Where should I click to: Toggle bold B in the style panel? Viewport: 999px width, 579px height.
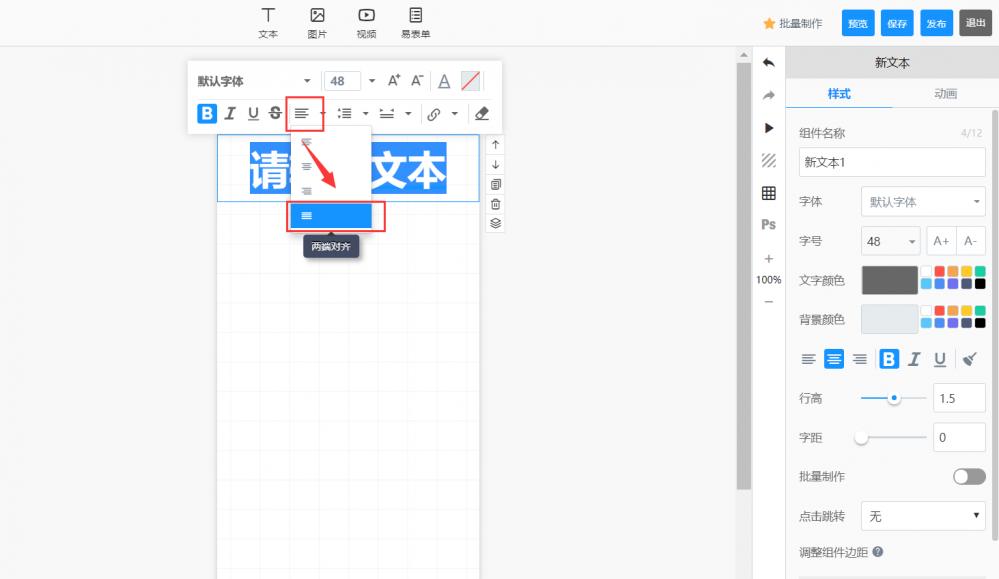(x=889, y=359)
